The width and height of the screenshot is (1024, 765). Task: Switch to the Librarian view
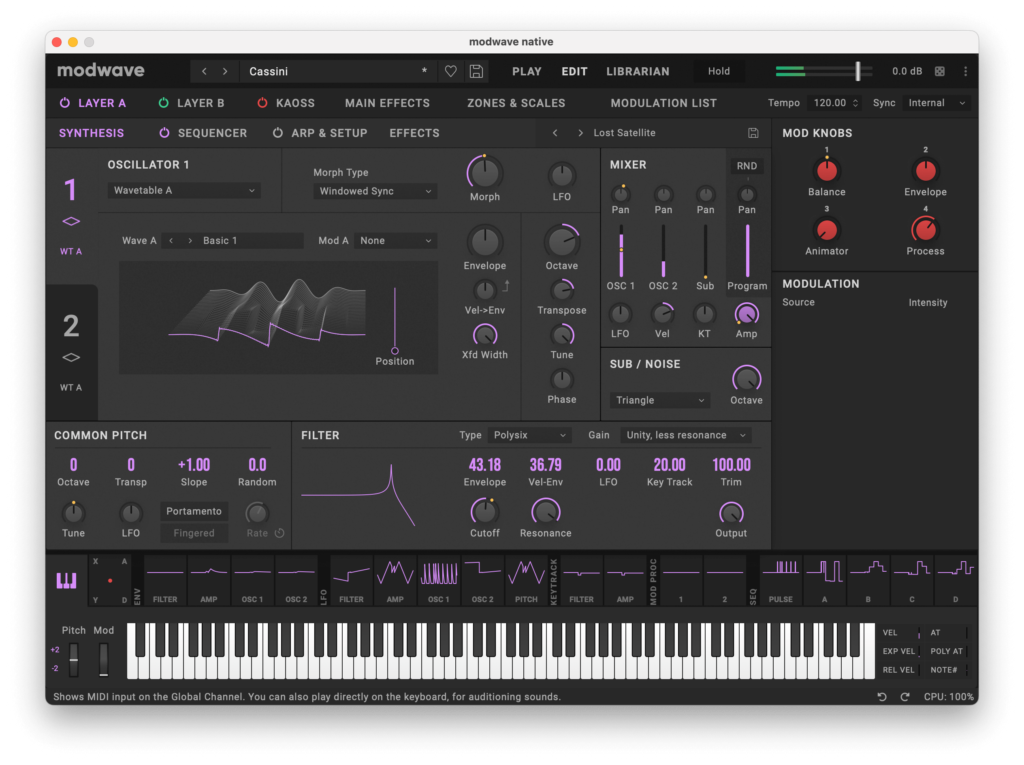point(638,71)
